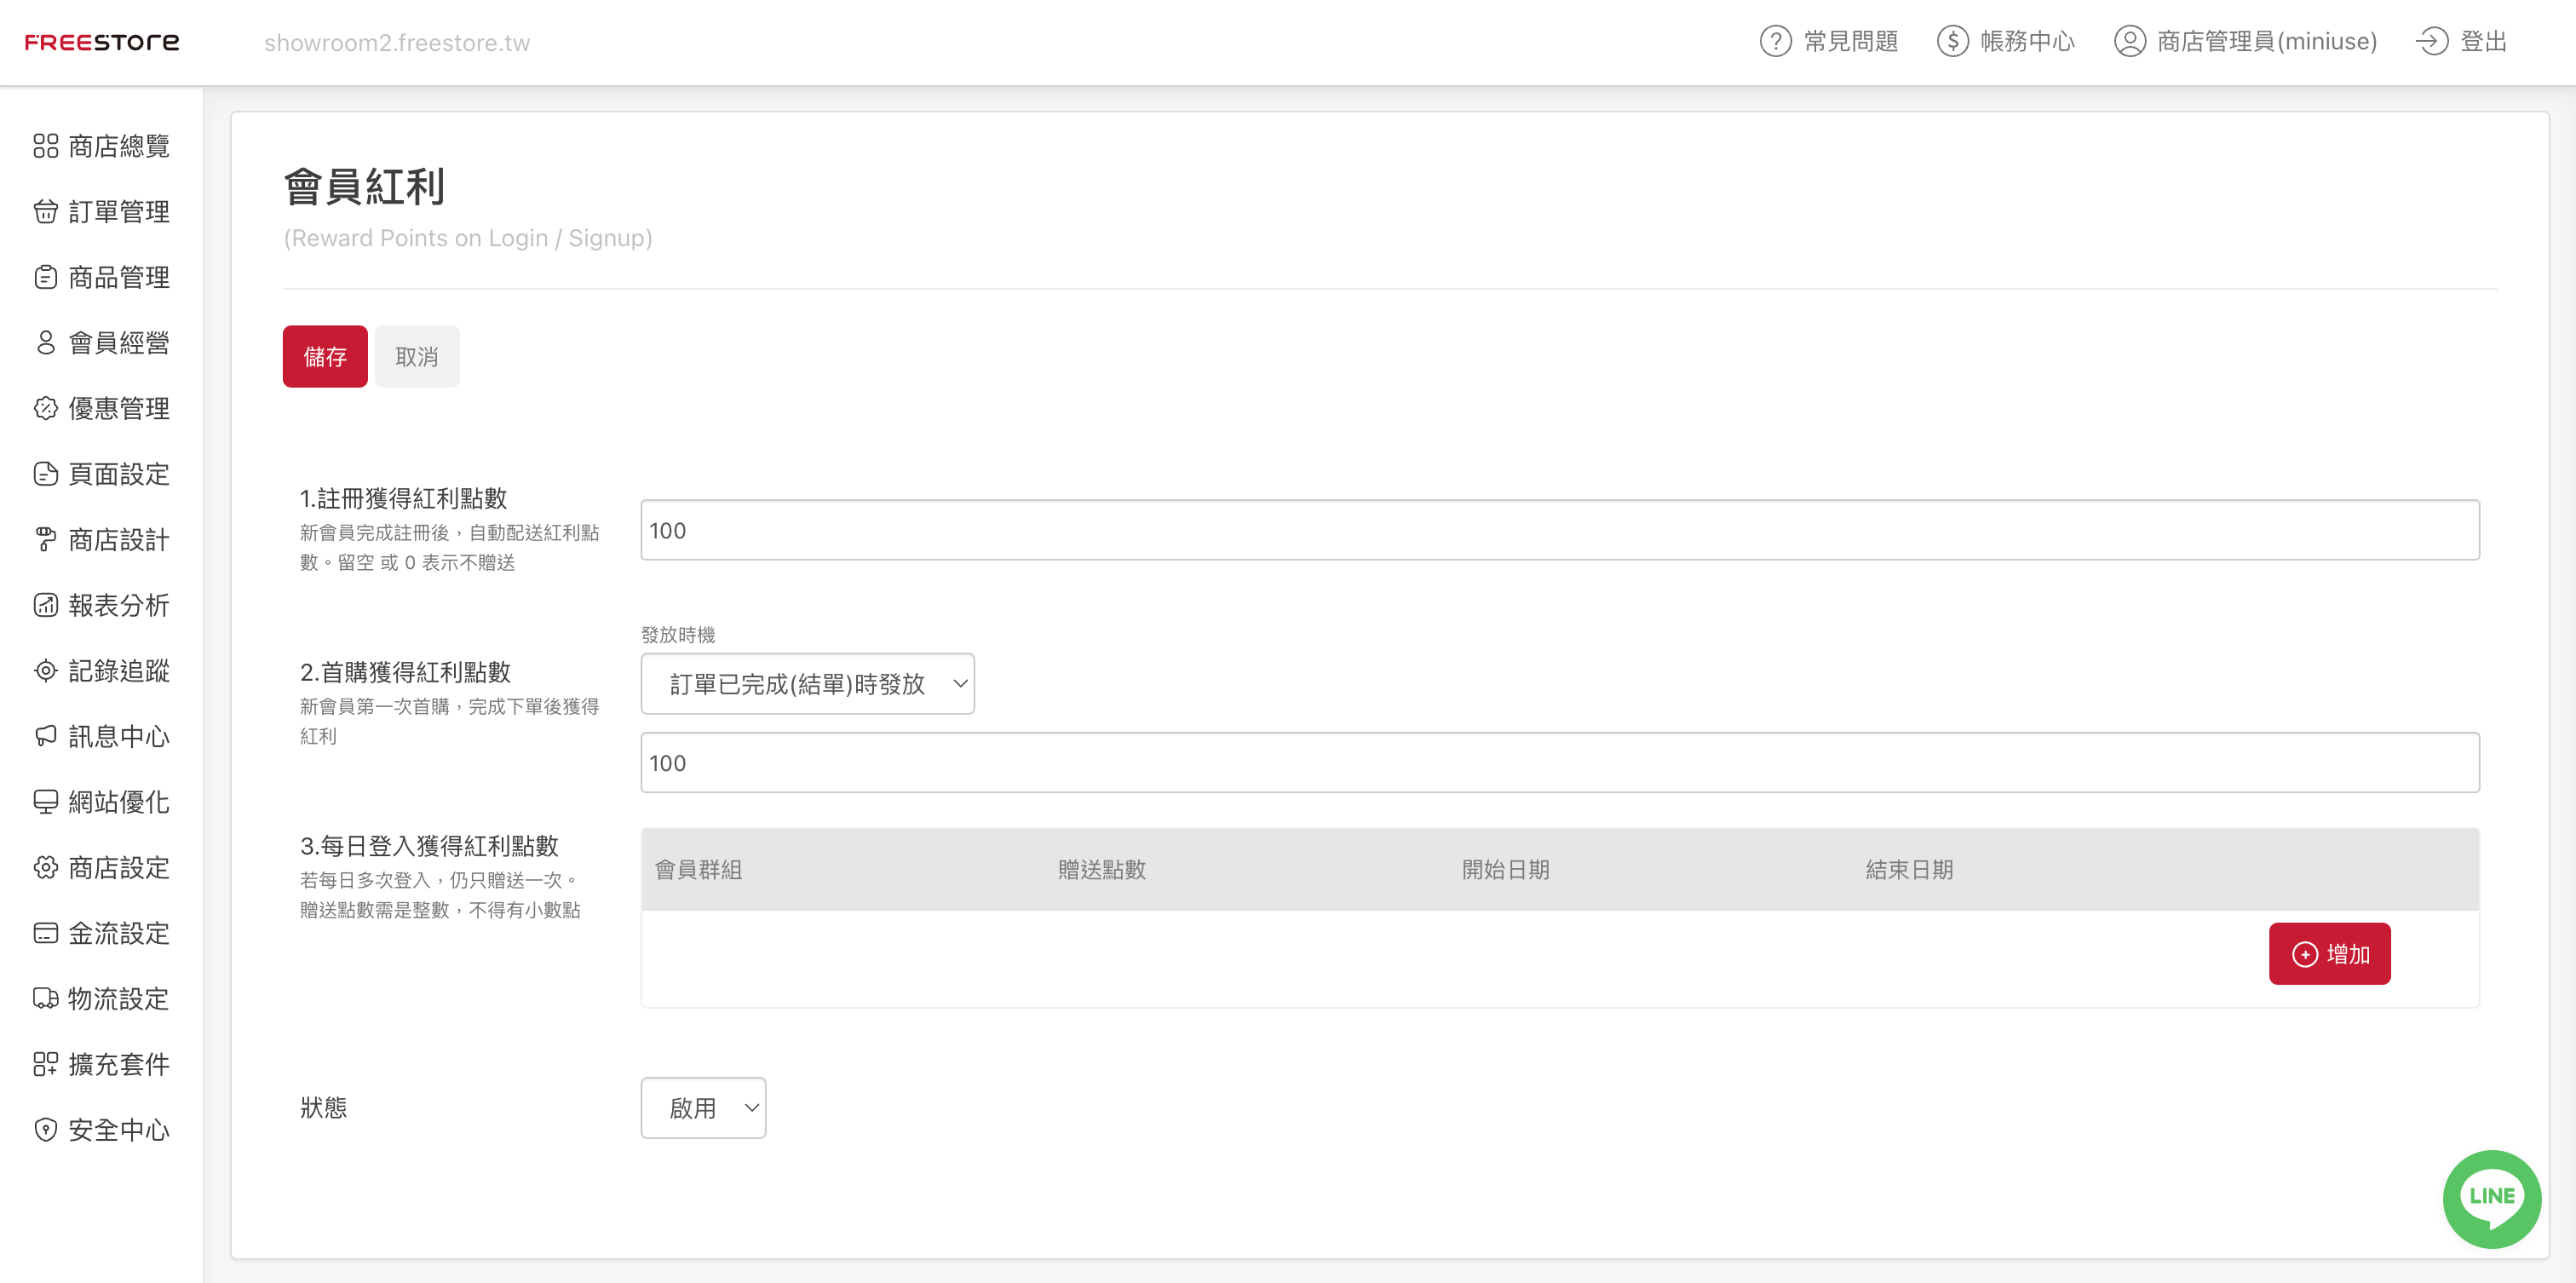The height and width of the screenshot is (1283, 2576).
Task: Focus the signup reward points field
Action: pyautogui.click(x=1559, y=531)
